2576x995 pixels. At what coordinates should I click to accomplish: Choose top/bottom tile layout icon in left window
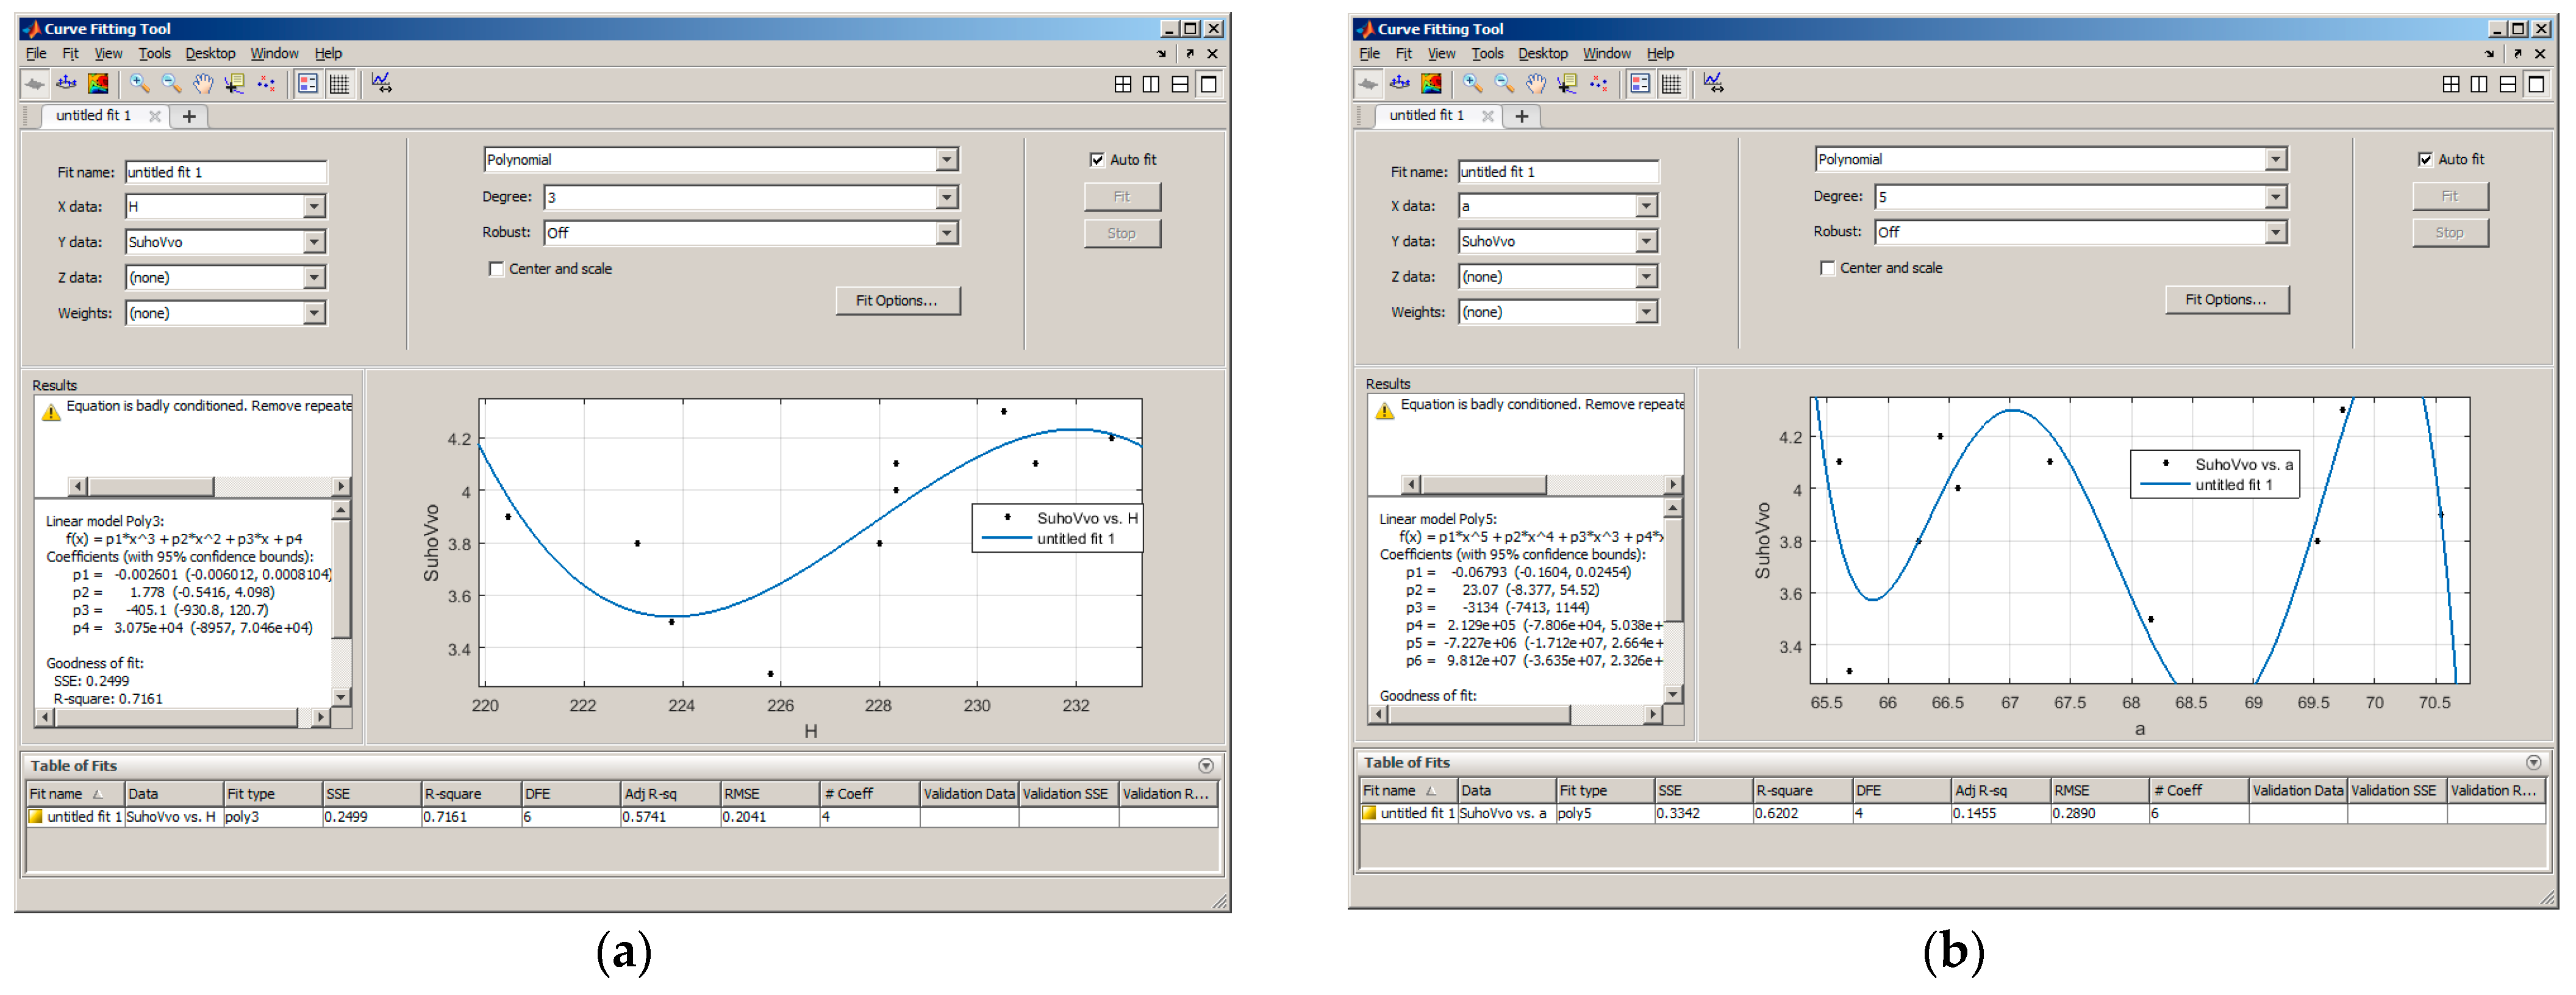[1180, 85]
